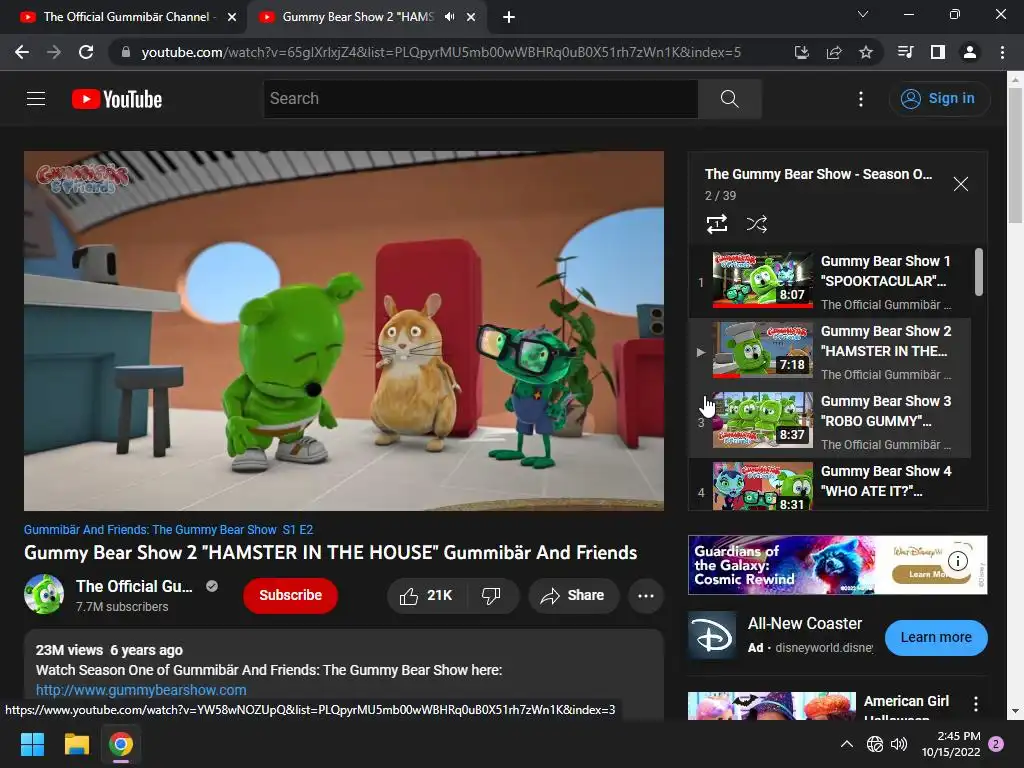Subscribe to The Official Gummibär channel
The height and width of the screenshot is (768, 1024).
pos(291,596)
